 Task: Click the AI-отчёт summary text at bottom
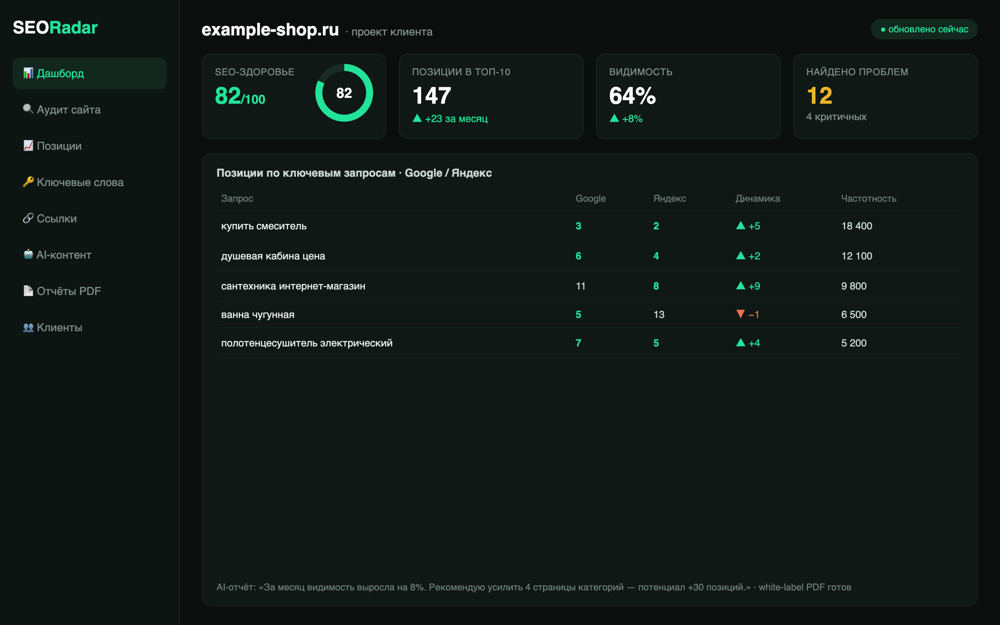(x=534, y=587)
